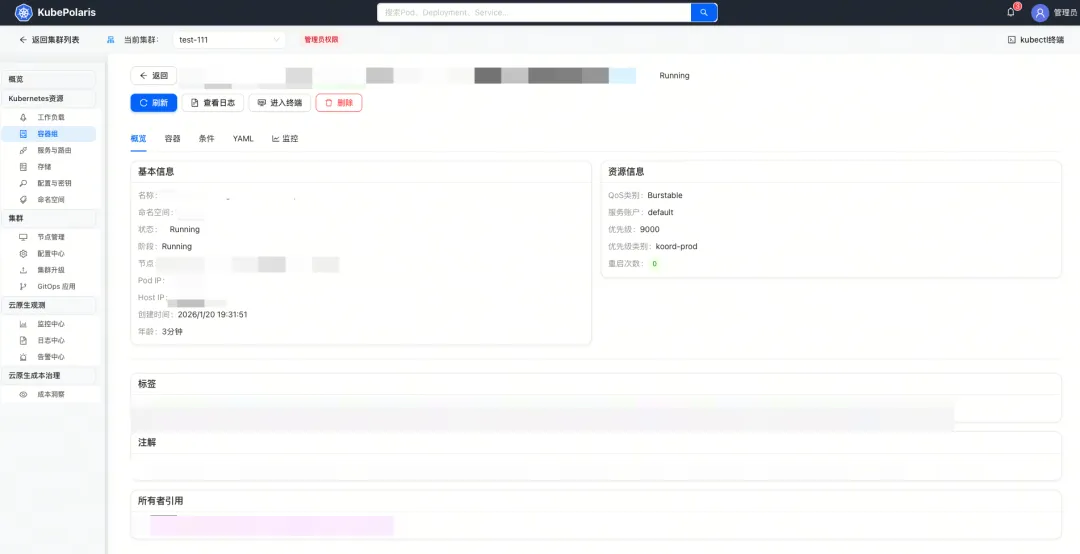Image resolution: width=1080 pixels, height=554 pixels.
Task: Switch to the 条件 tab
Action: click(x=207, y=138)
